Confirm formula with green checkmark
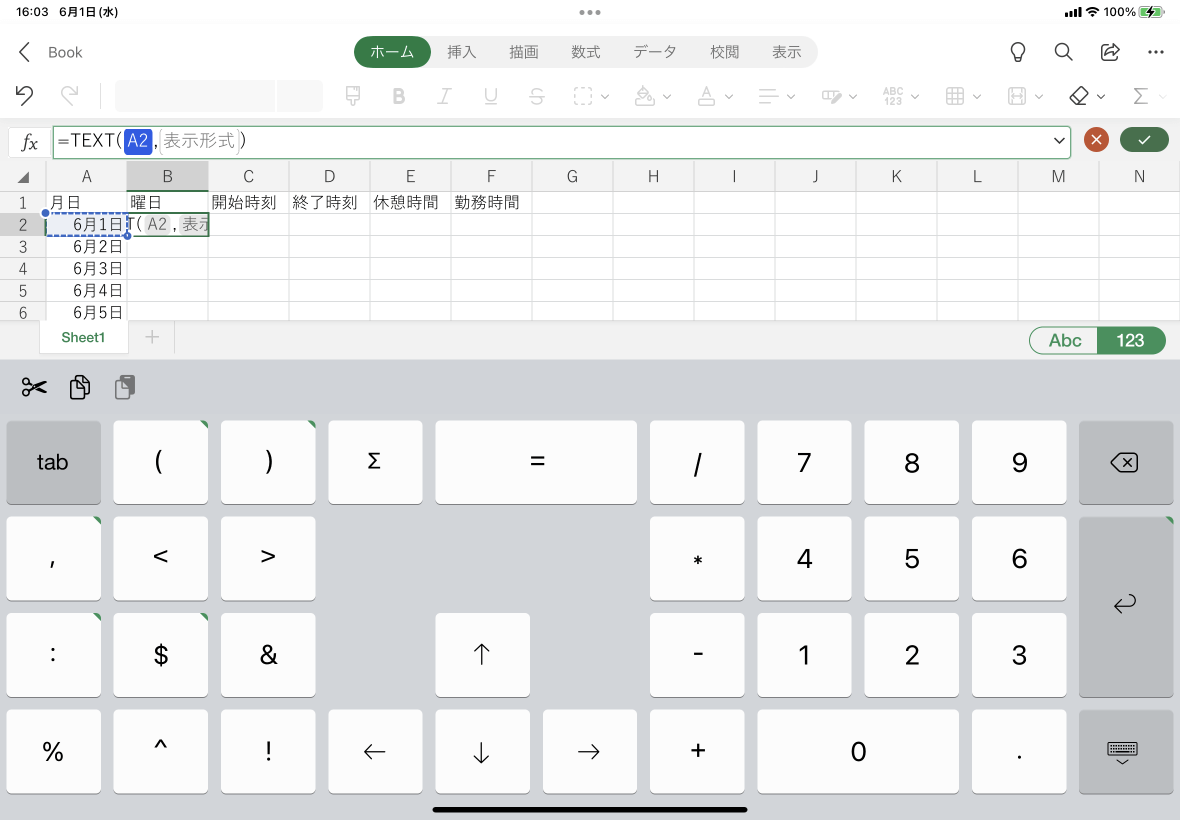 1144,140
